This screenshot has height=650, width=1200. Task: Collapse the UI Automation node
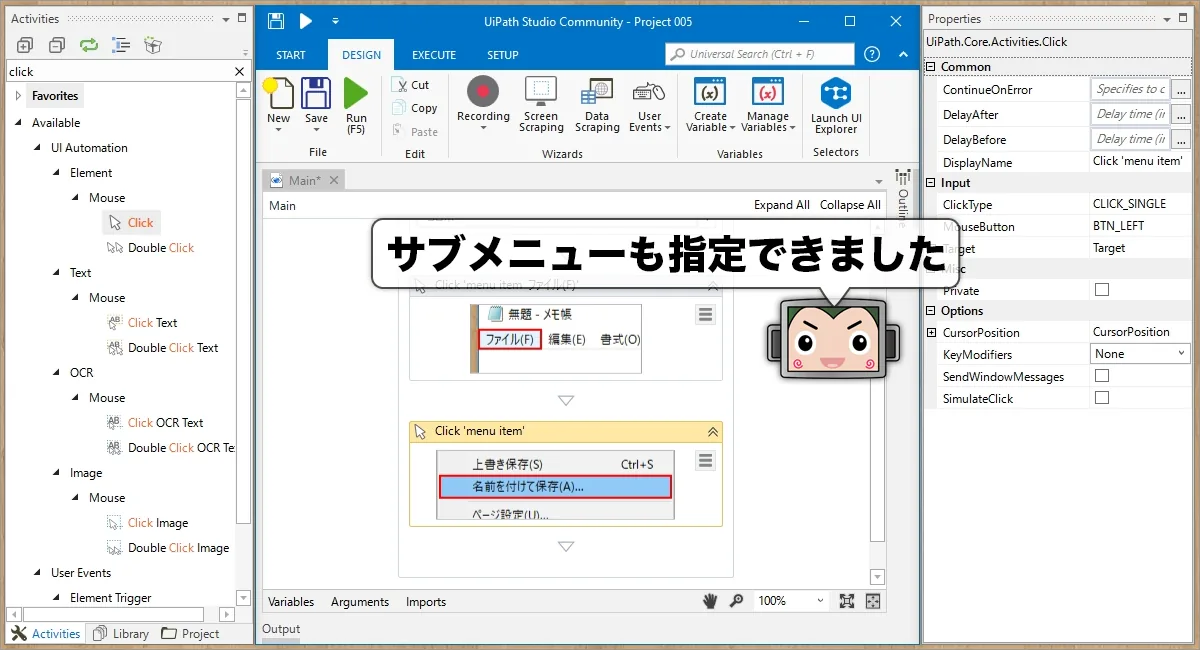(37, 148)
